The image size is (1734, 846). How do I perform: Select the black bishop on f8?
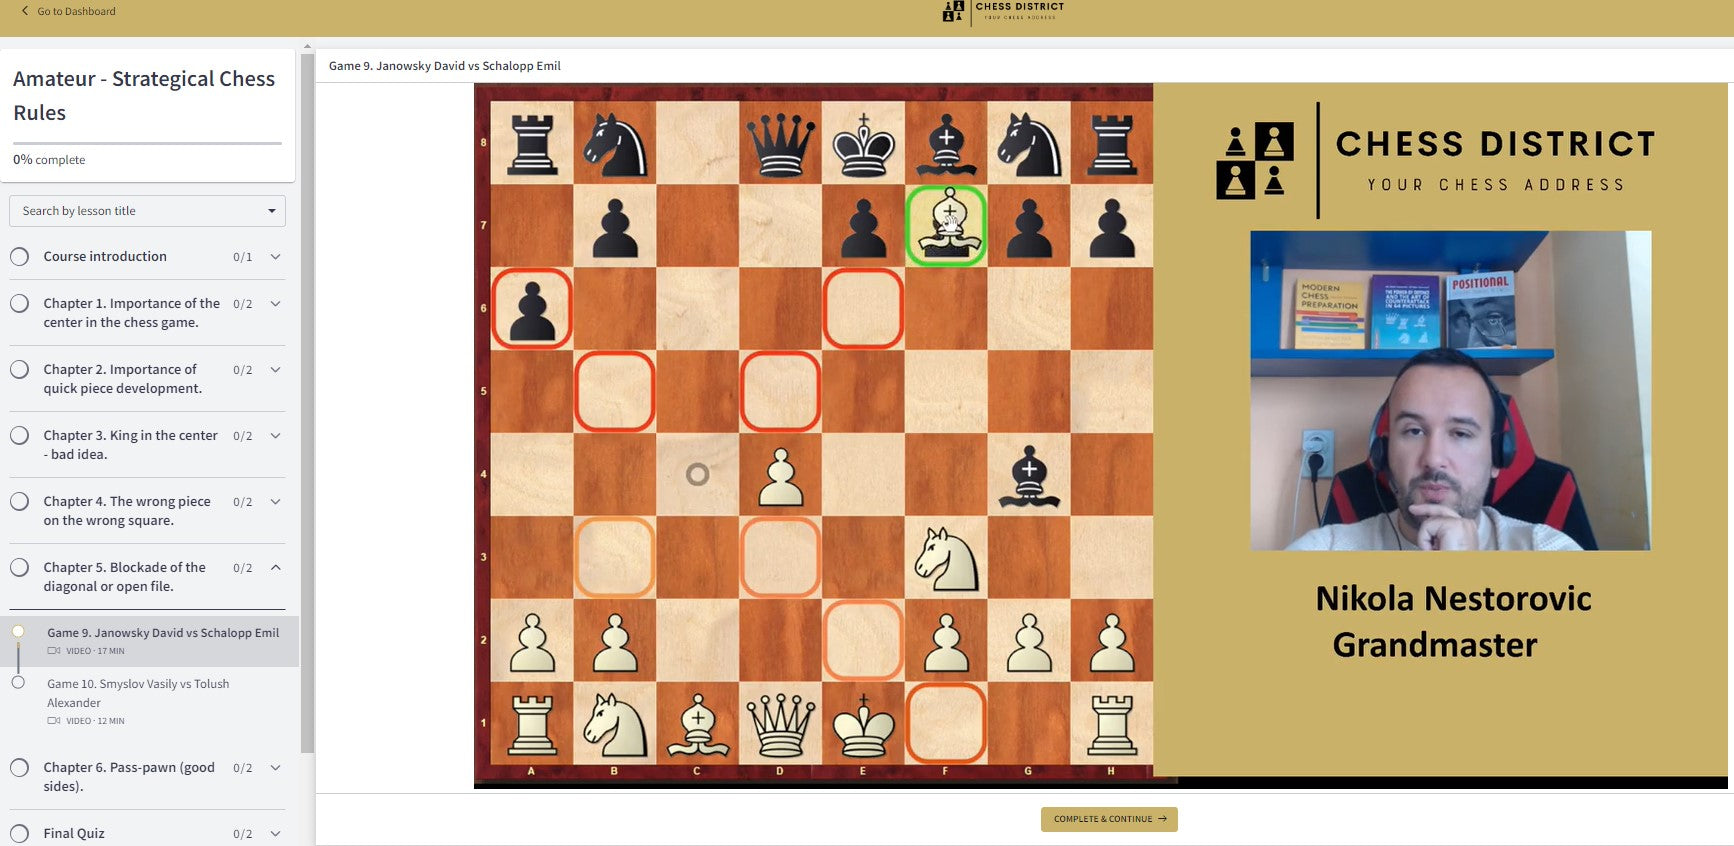click(946, 144)
